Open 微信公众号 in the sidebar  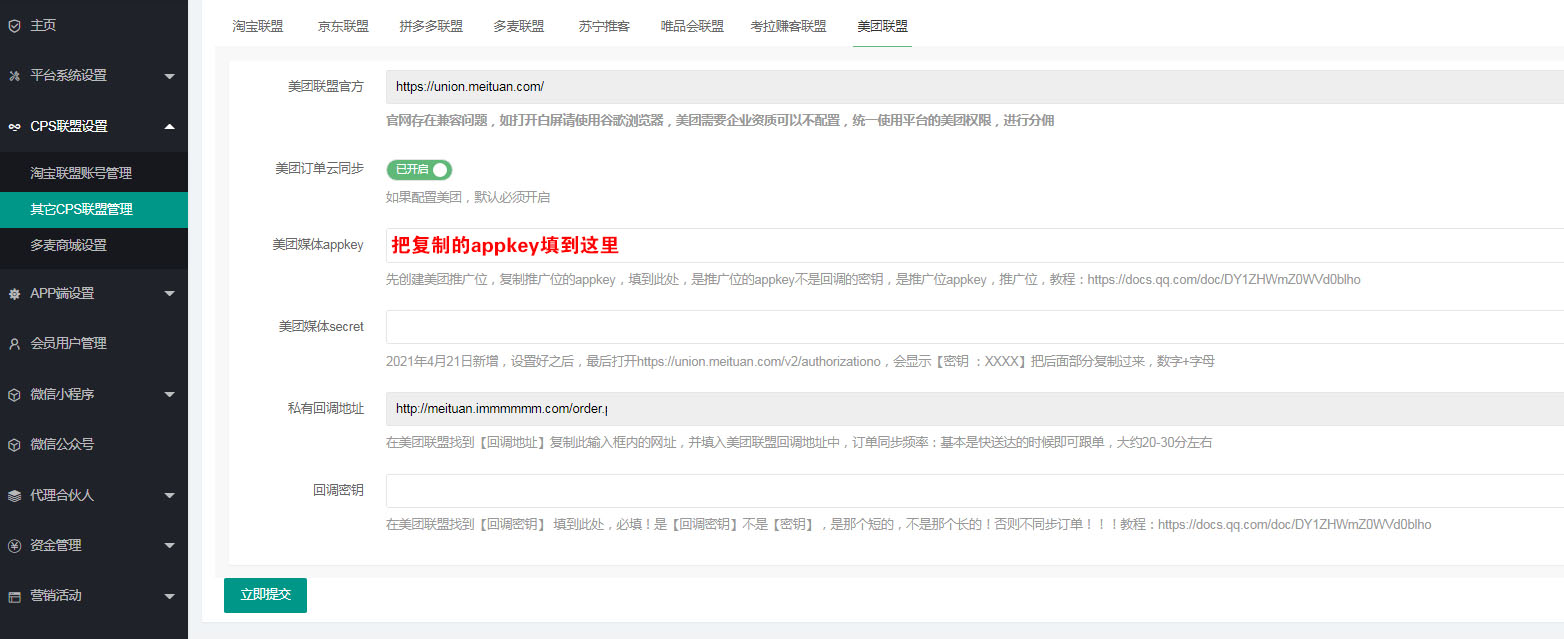coord(62,444)
